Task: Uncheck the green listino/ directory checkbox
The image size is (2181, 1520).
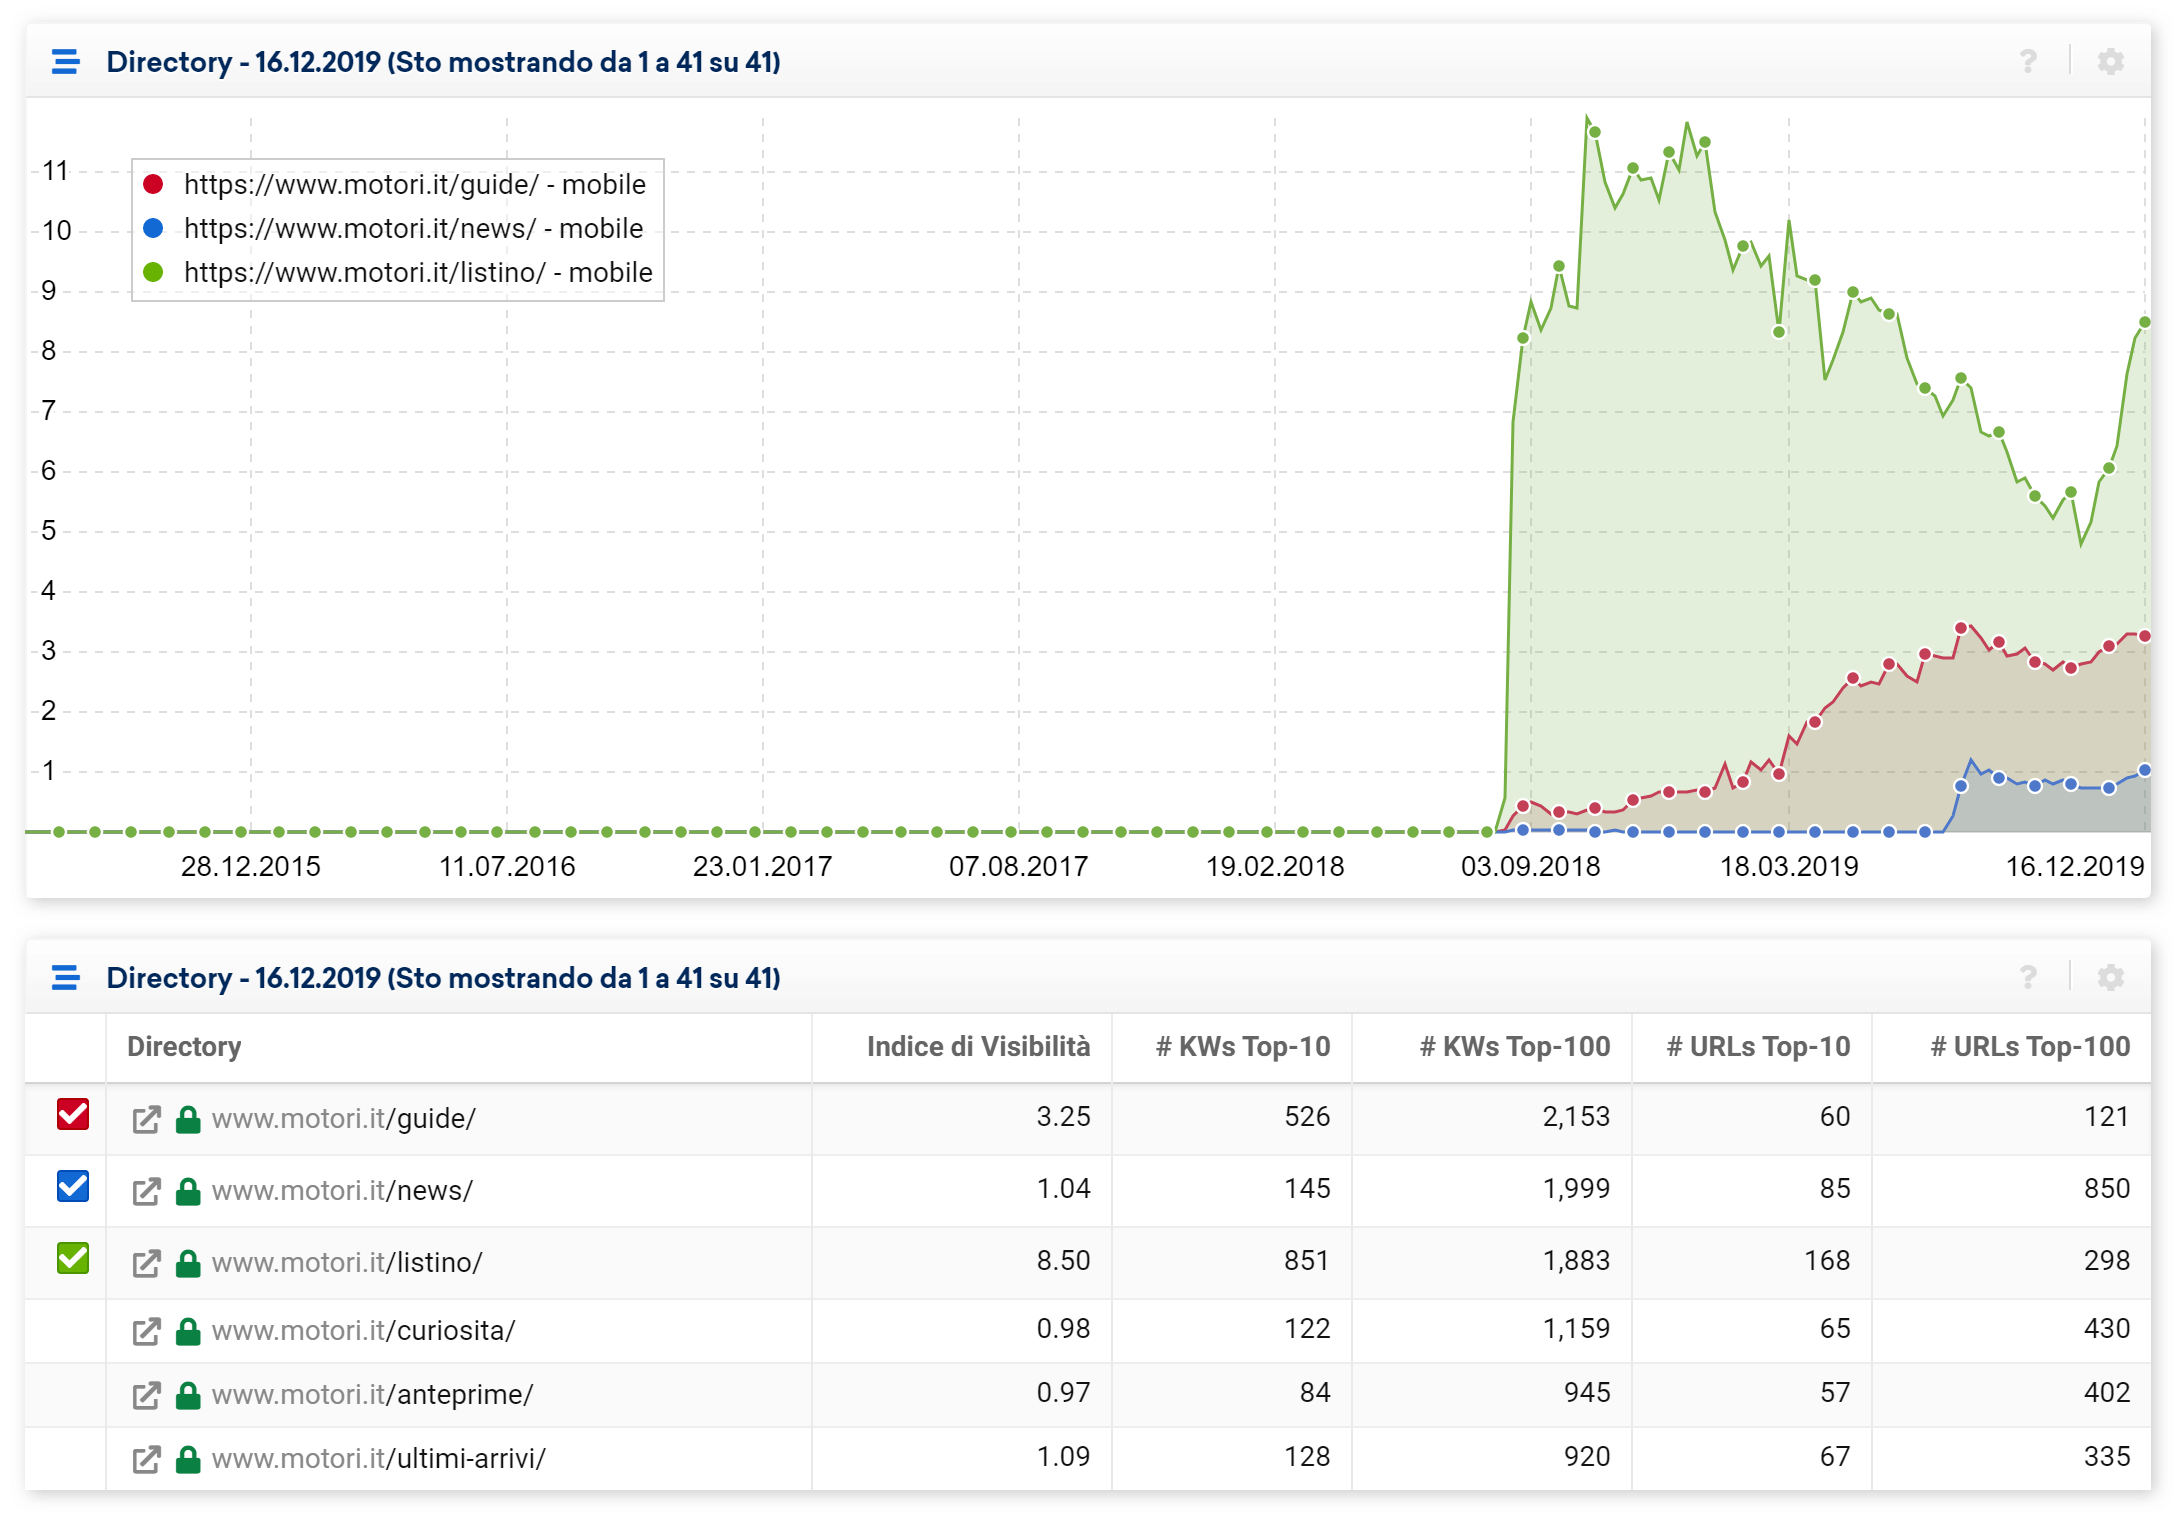Action: pyautogui.click(x=73, y=1258)
